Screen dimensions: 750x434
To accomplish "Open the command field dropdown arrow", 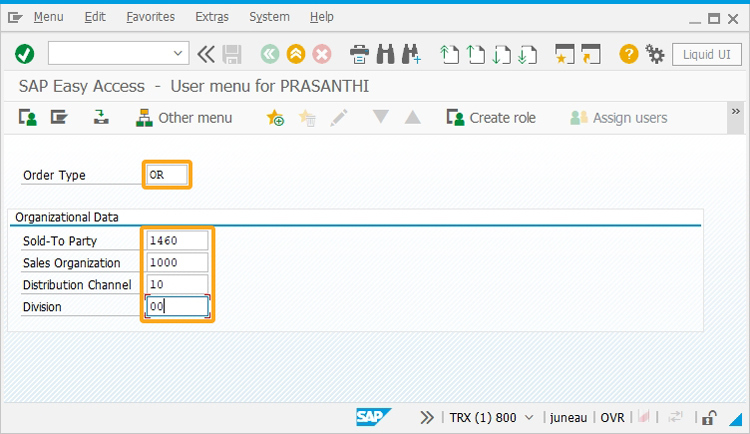I will [178, 53].
